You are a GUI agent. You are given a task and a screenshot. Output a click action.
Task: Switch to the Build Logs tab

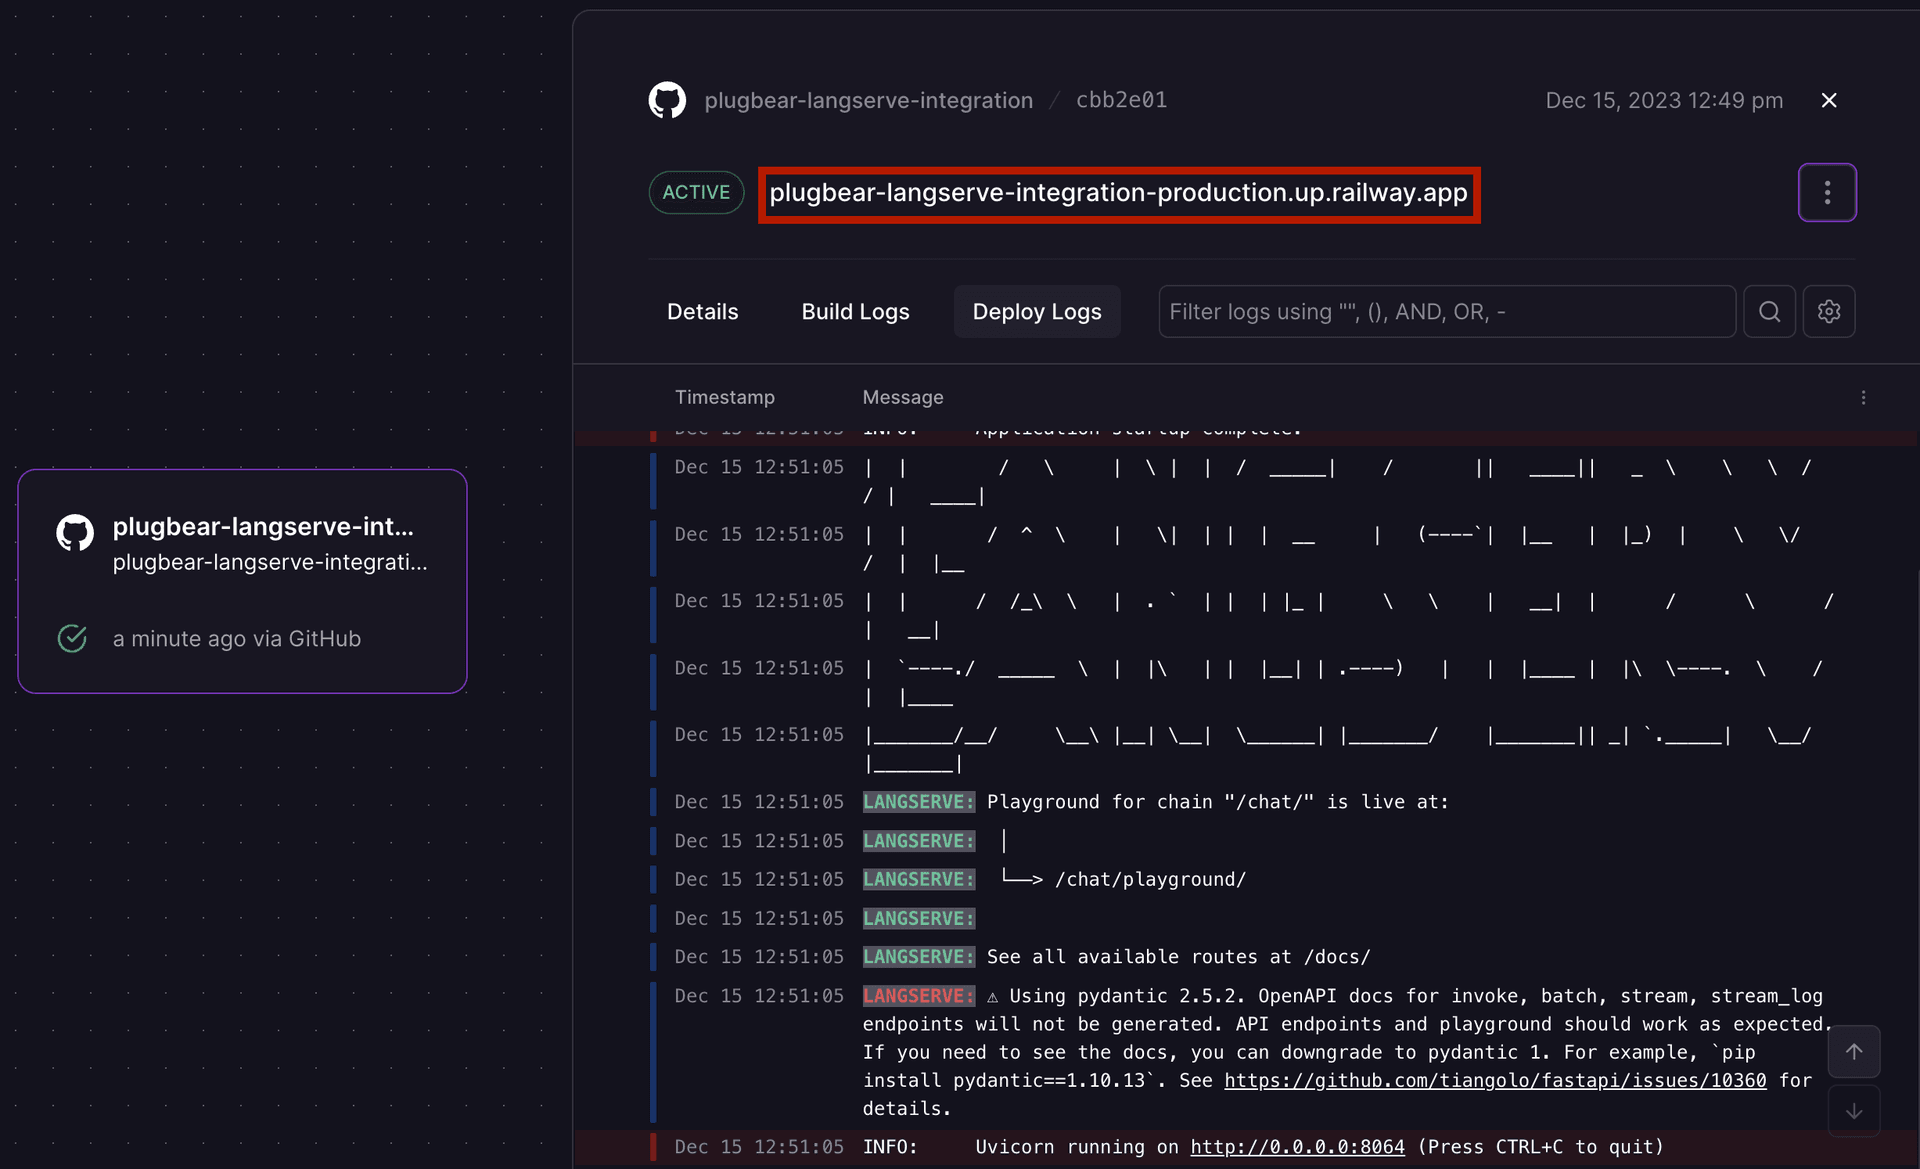(855, 311)
